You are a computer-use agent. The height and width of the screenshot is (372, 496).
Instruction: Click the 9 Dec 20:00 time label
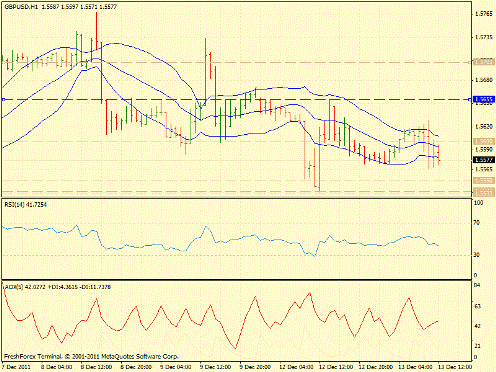tap(255, 367)
